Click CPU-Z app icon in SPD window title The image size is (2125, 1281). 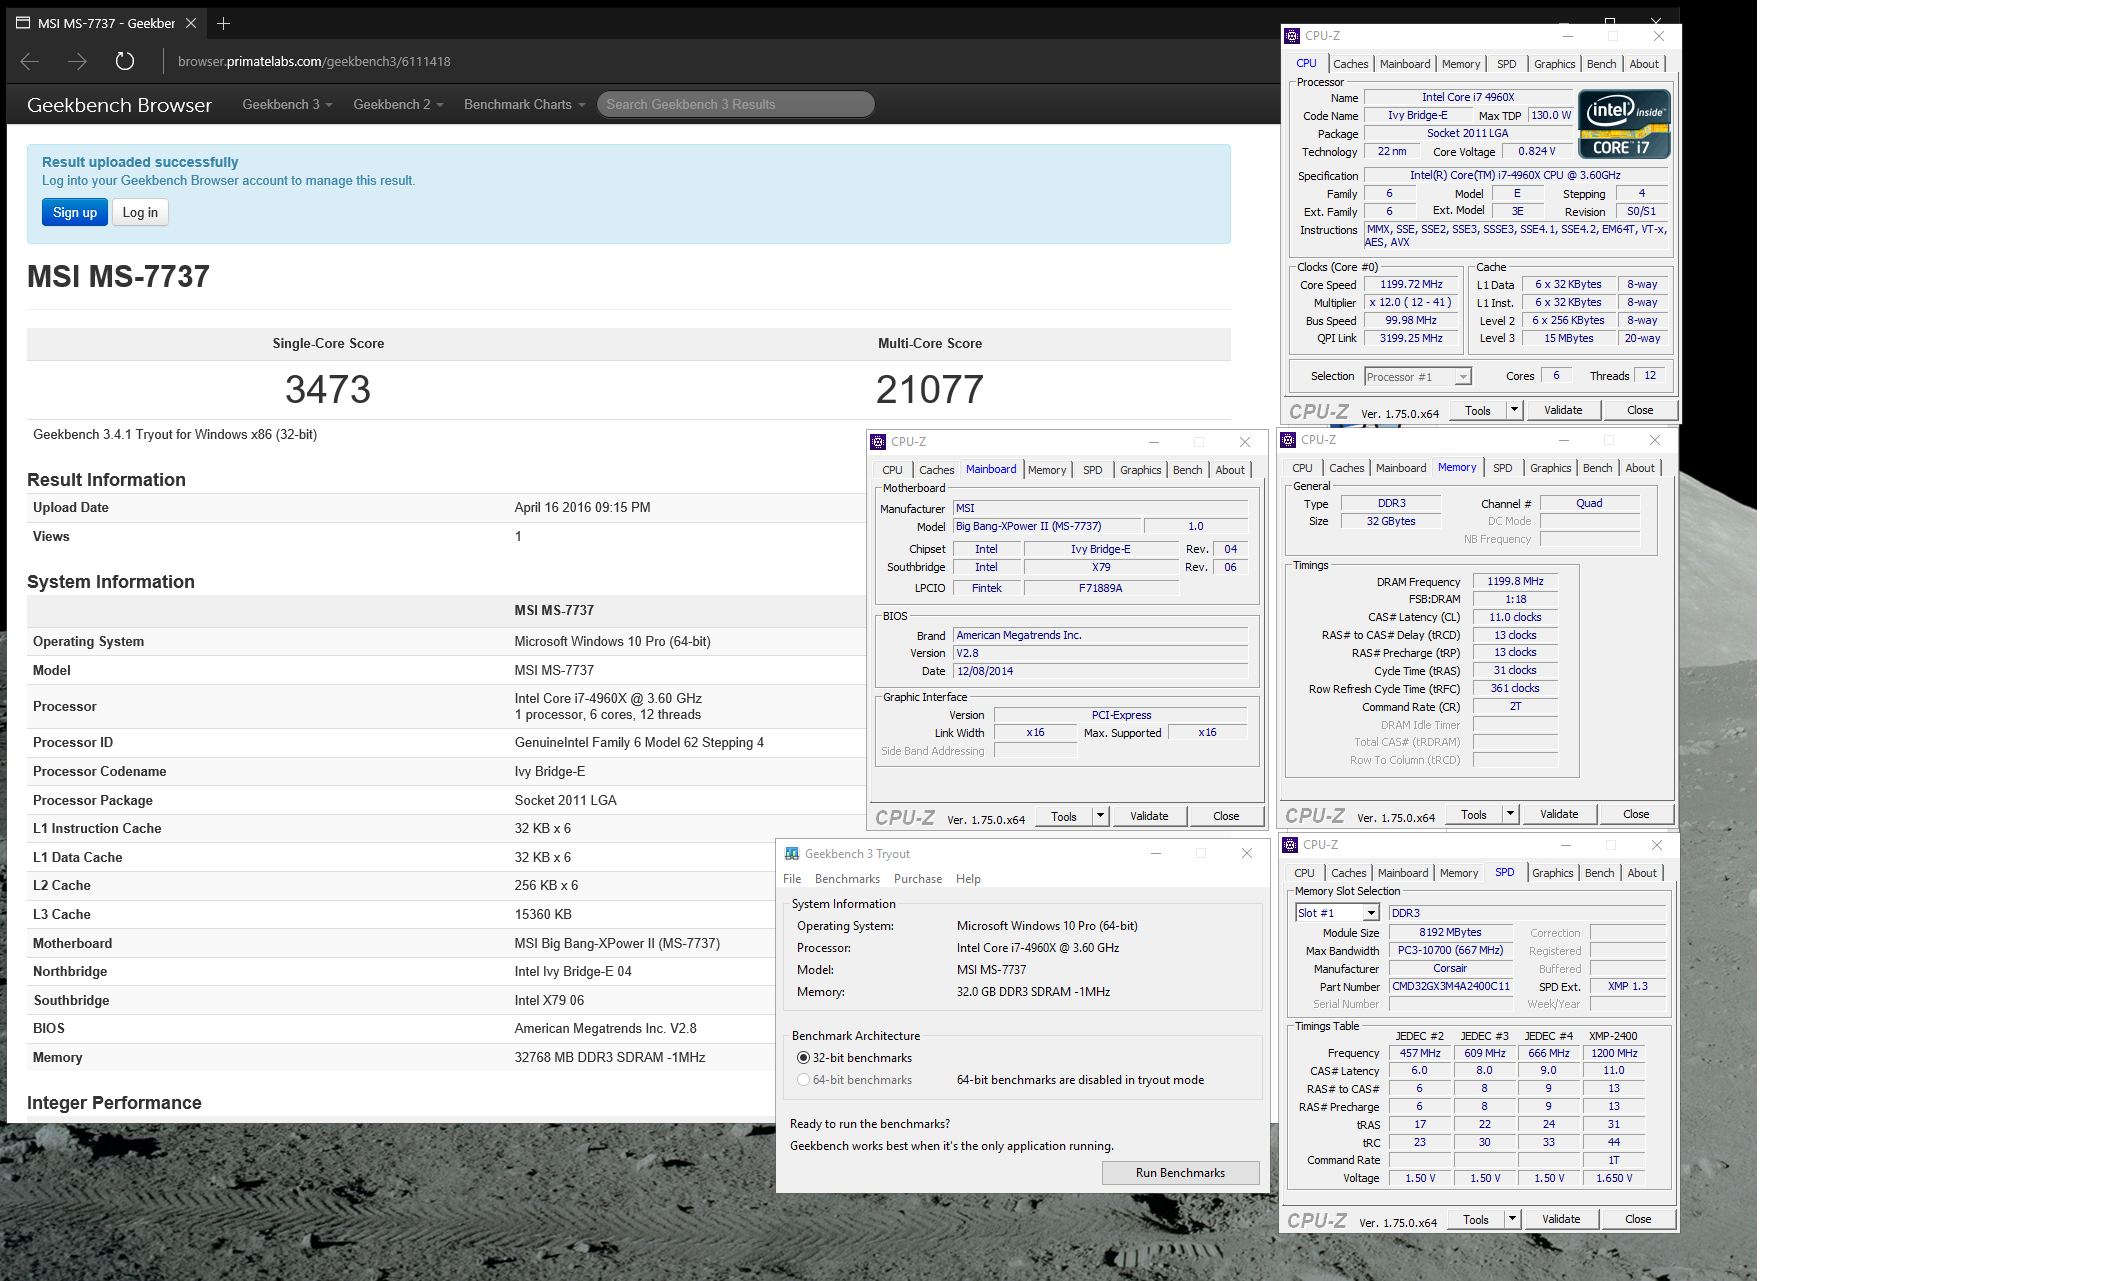(1290, 845)
